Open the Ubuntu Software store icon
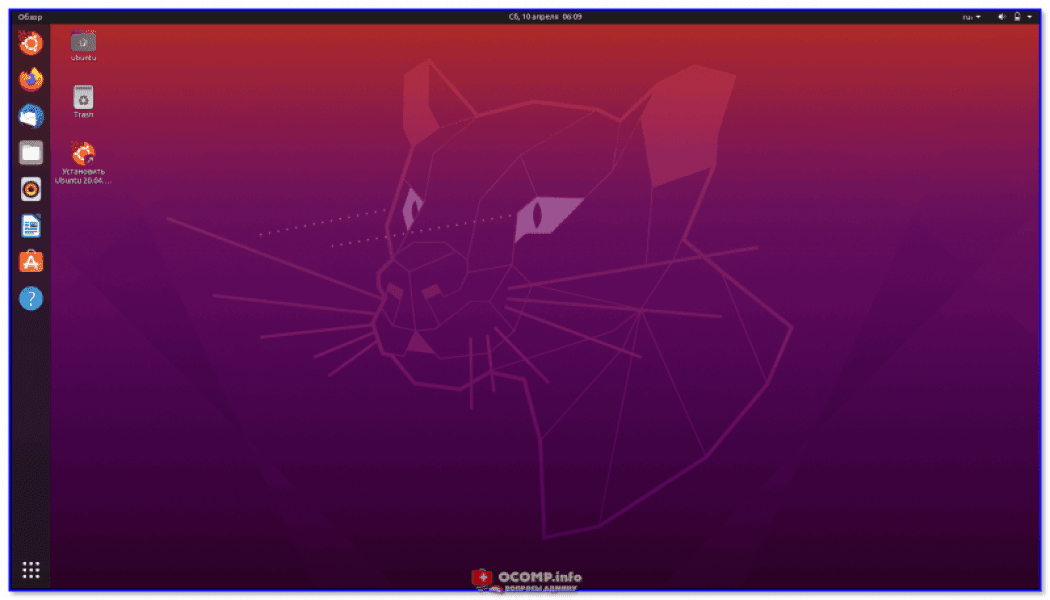Viewport: 1050px width, 600px height. (x=30, y=262)
